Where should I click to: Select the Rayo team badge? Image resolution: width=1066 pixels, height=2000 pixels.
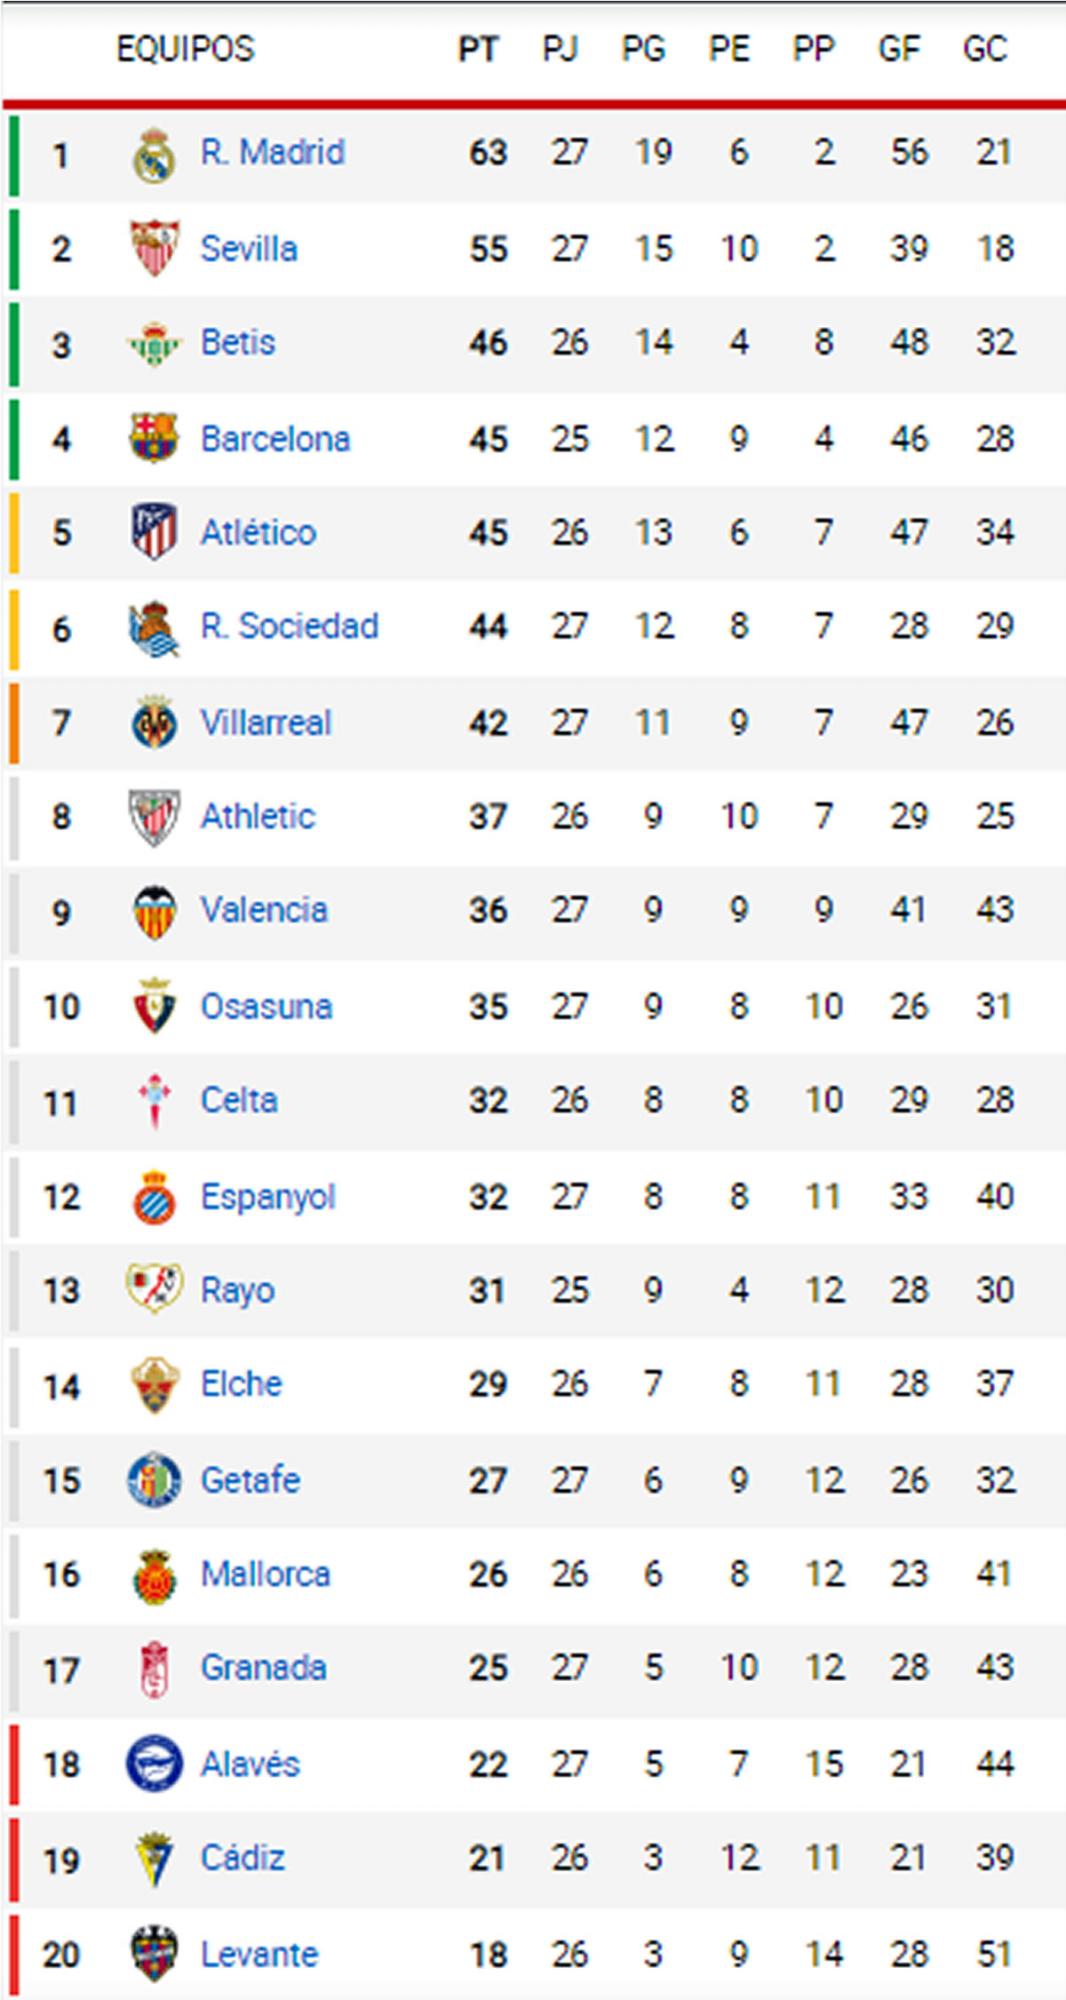coord(158,1290)
